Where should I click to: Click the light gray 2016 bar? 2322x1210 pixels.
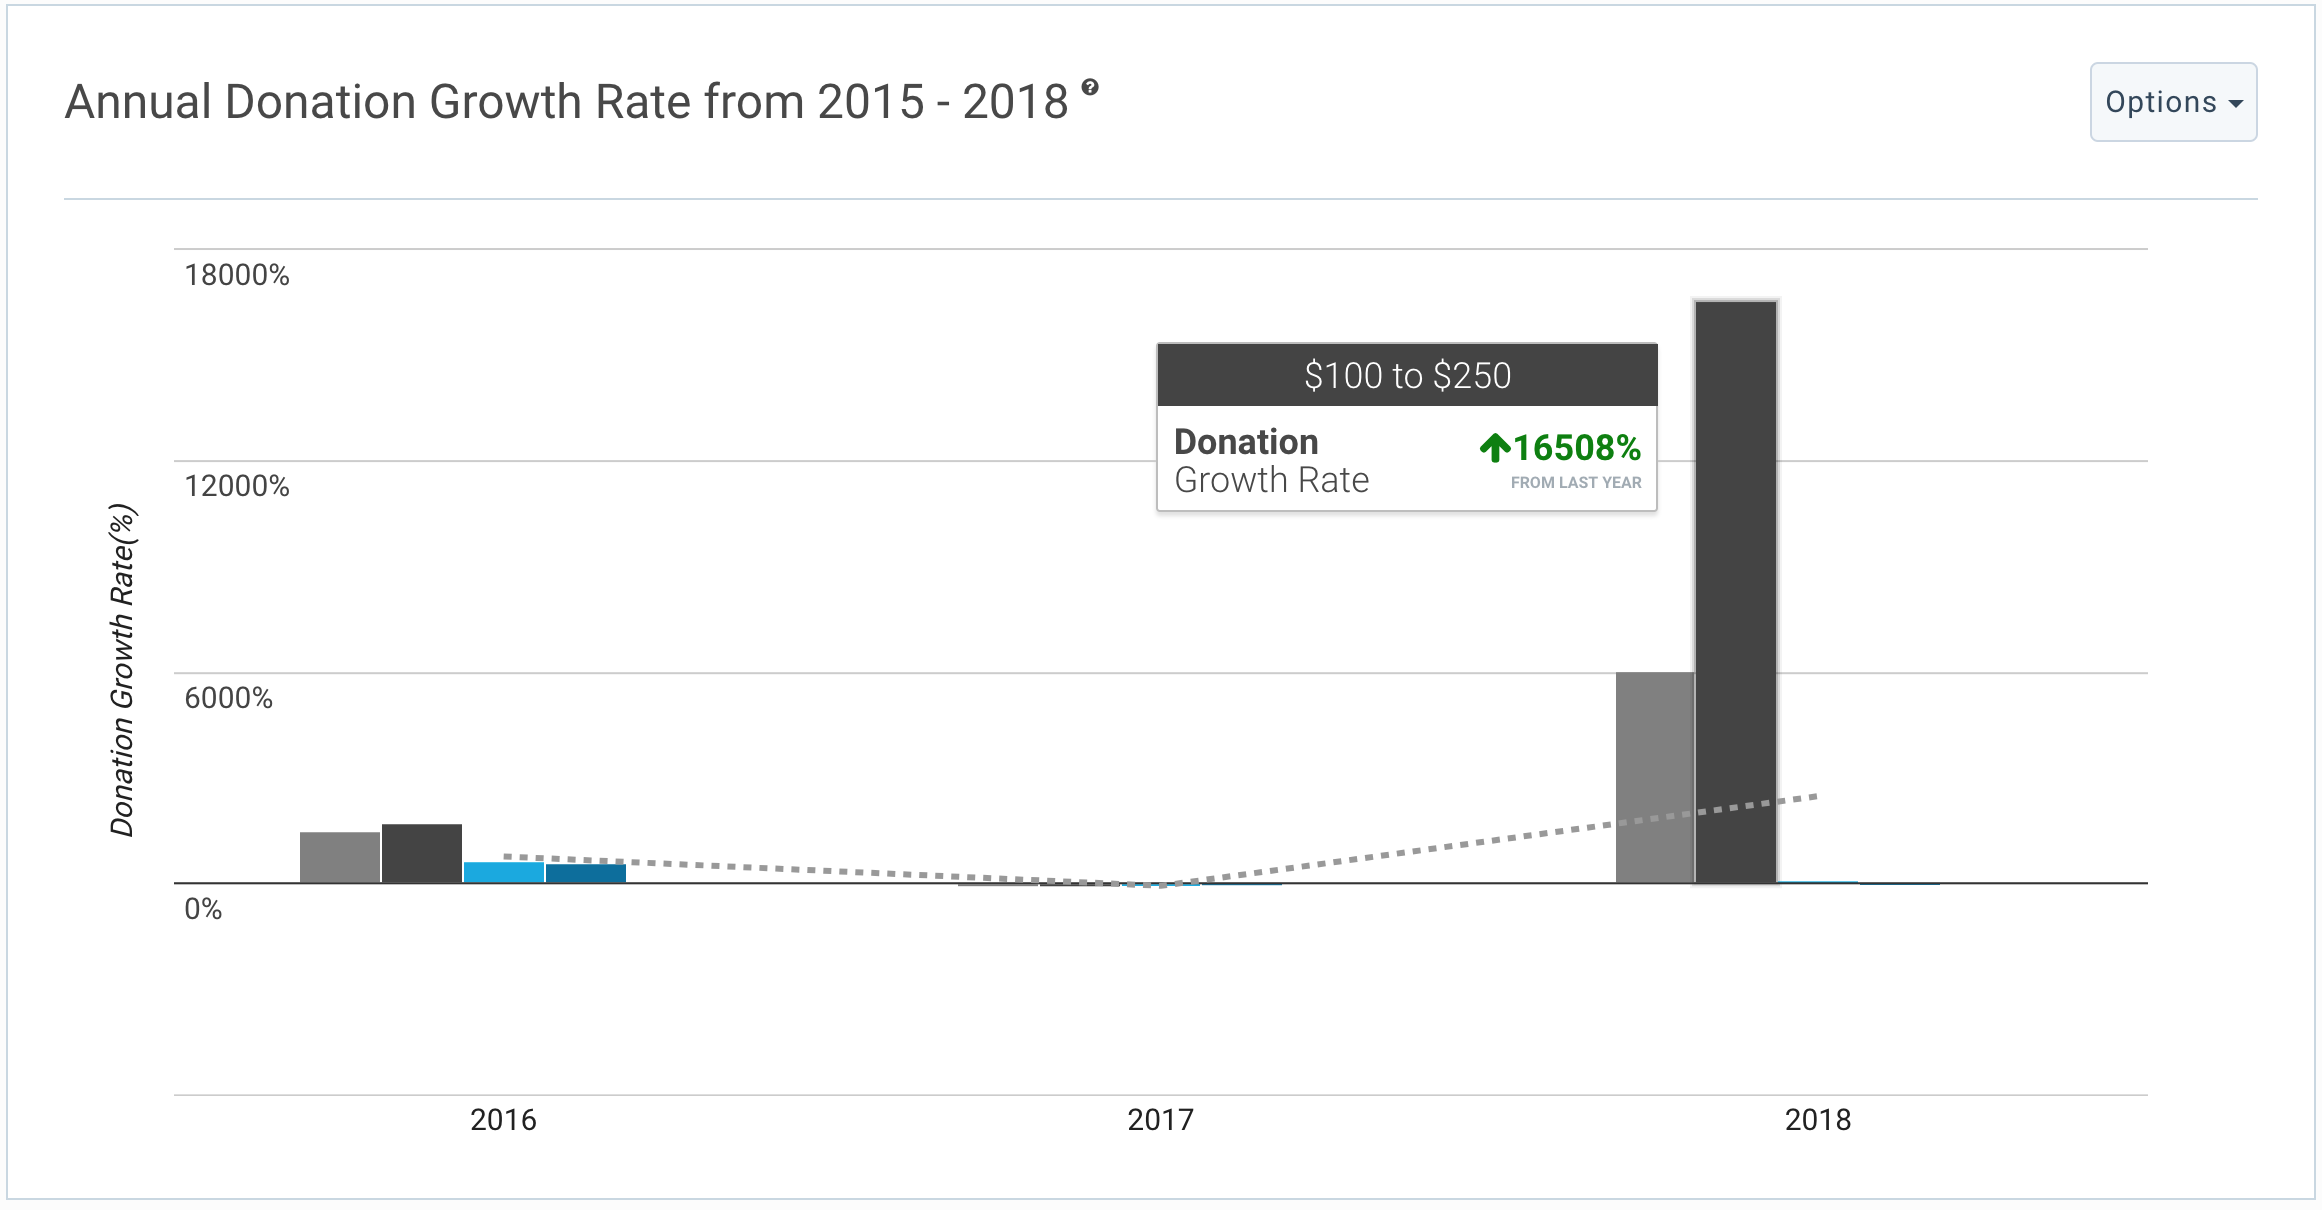(x=340, y=858)
